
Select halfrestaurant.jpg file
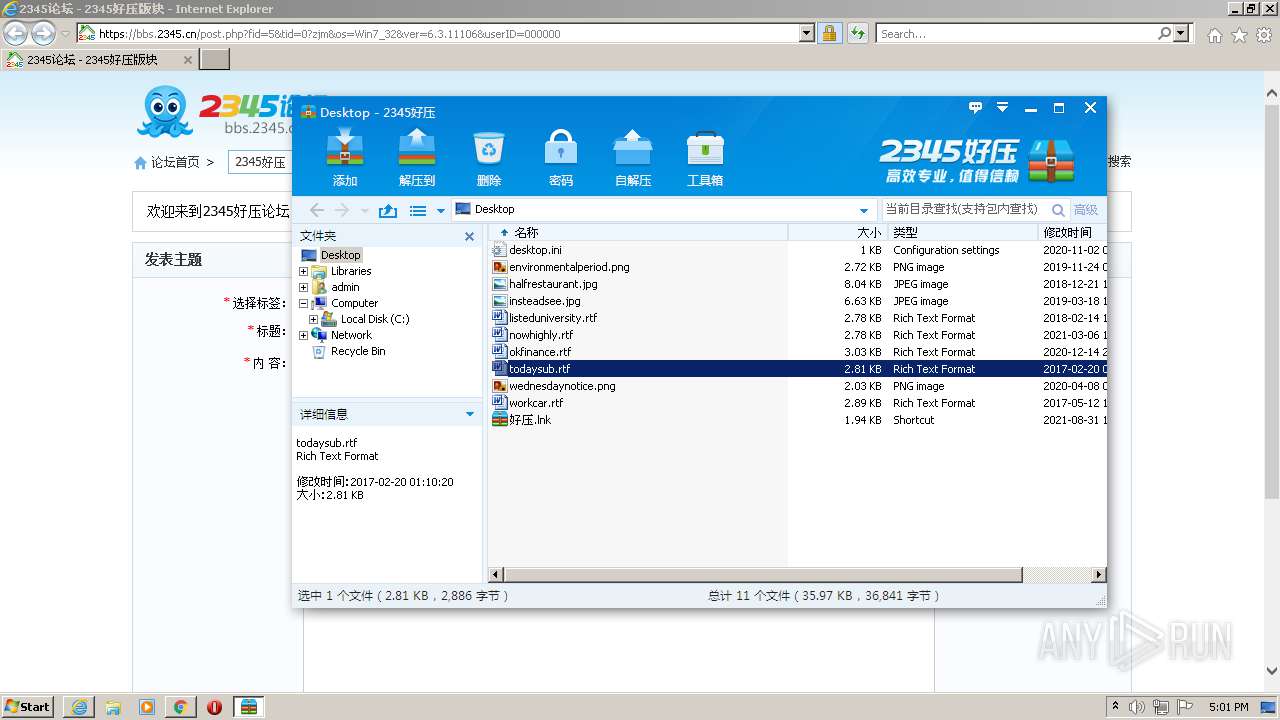[x=553, y=284]
